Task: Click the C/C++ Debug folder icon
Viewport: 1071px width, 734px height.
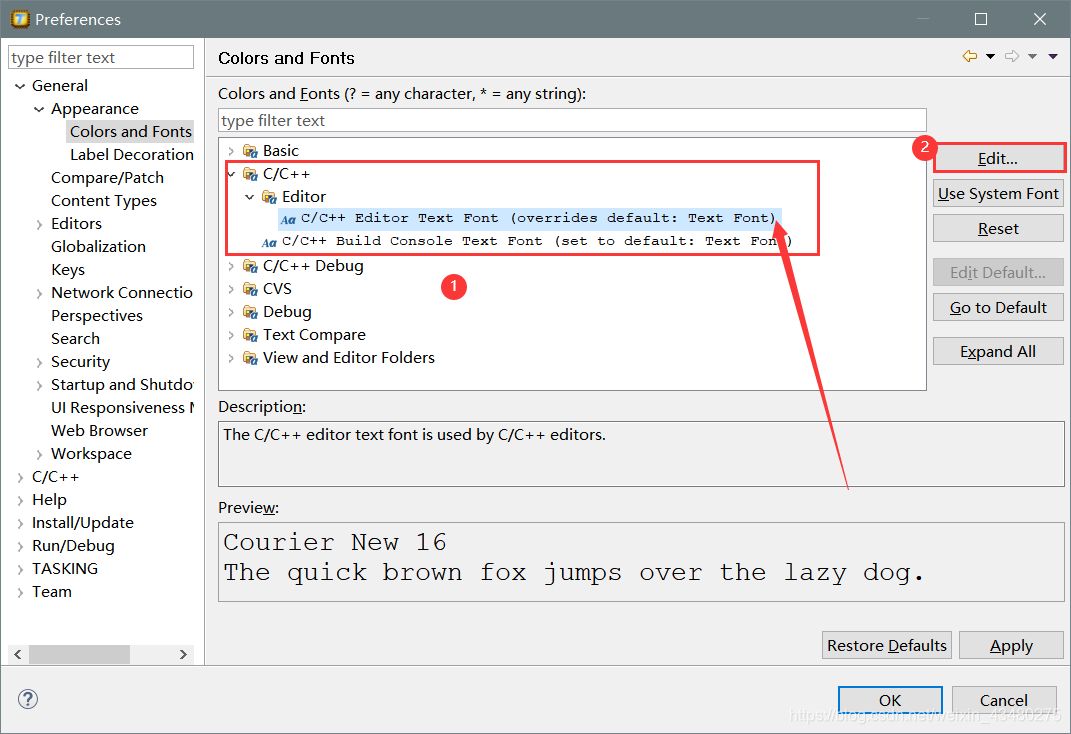Action: tap(250, 266)
